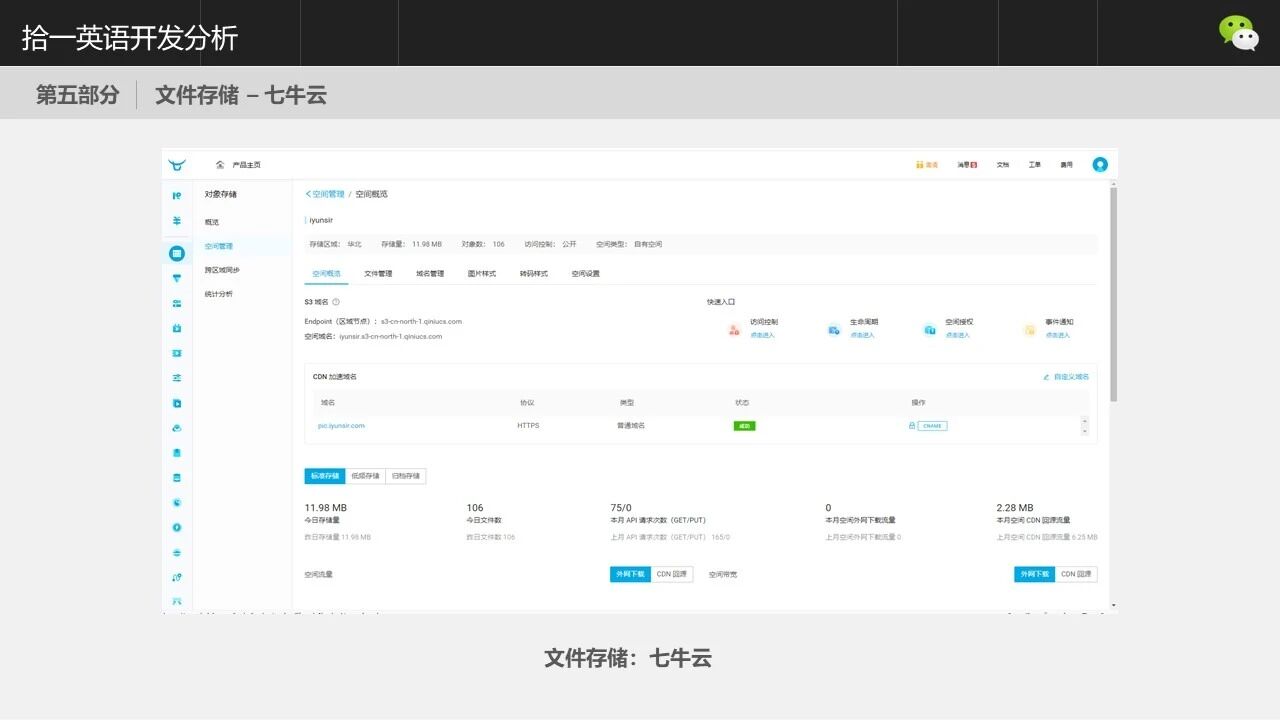Click the s3-cn-north-1.qiniucs.com endpoint text
1280x720 pixels.
coord(421,322)
